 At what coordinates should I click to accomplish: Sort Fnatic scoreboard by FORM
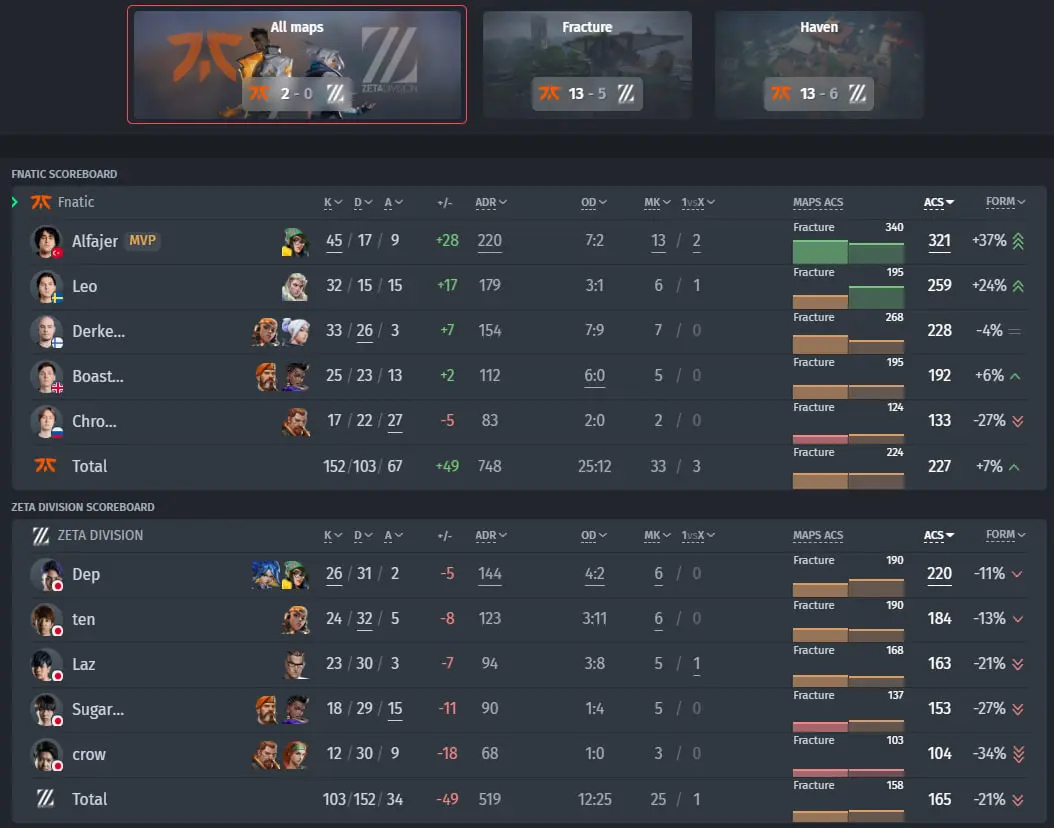point(1006,202)
